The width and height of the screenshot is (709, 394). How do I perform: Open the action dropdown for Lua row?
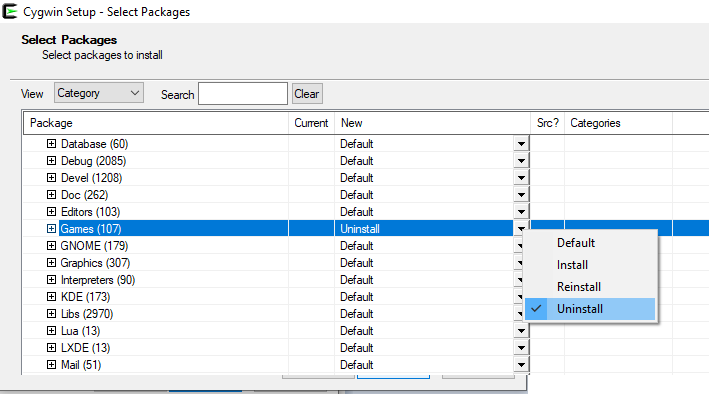click(521, 331)
